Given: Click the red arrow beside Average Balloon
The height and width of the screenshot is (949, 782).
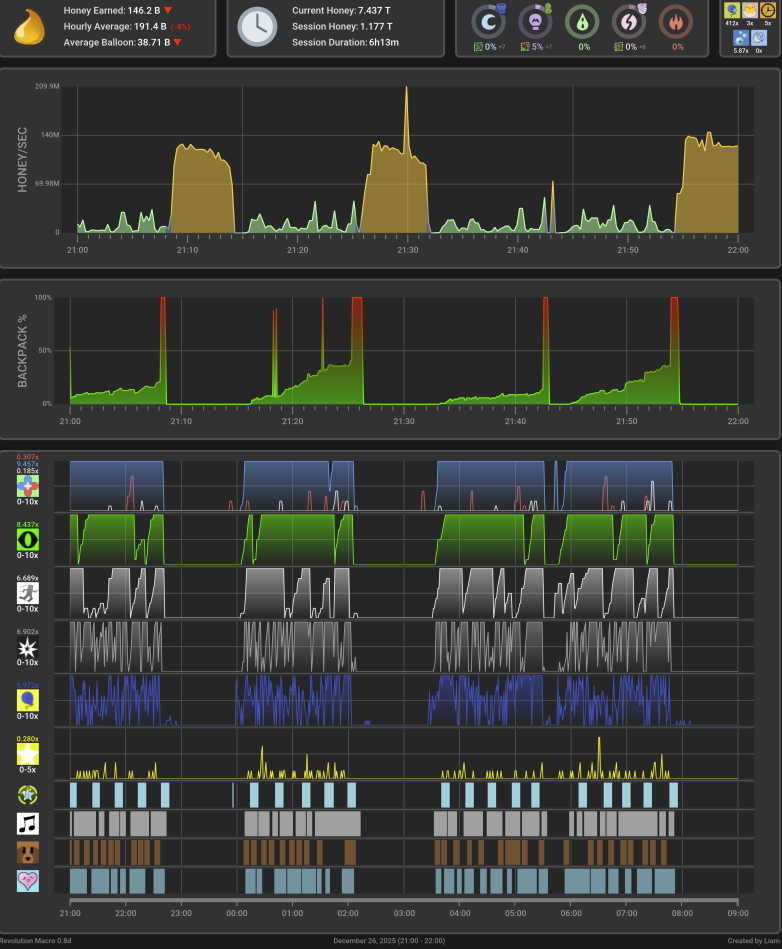Looking at the screenshot, I should (x=177, y=42).
